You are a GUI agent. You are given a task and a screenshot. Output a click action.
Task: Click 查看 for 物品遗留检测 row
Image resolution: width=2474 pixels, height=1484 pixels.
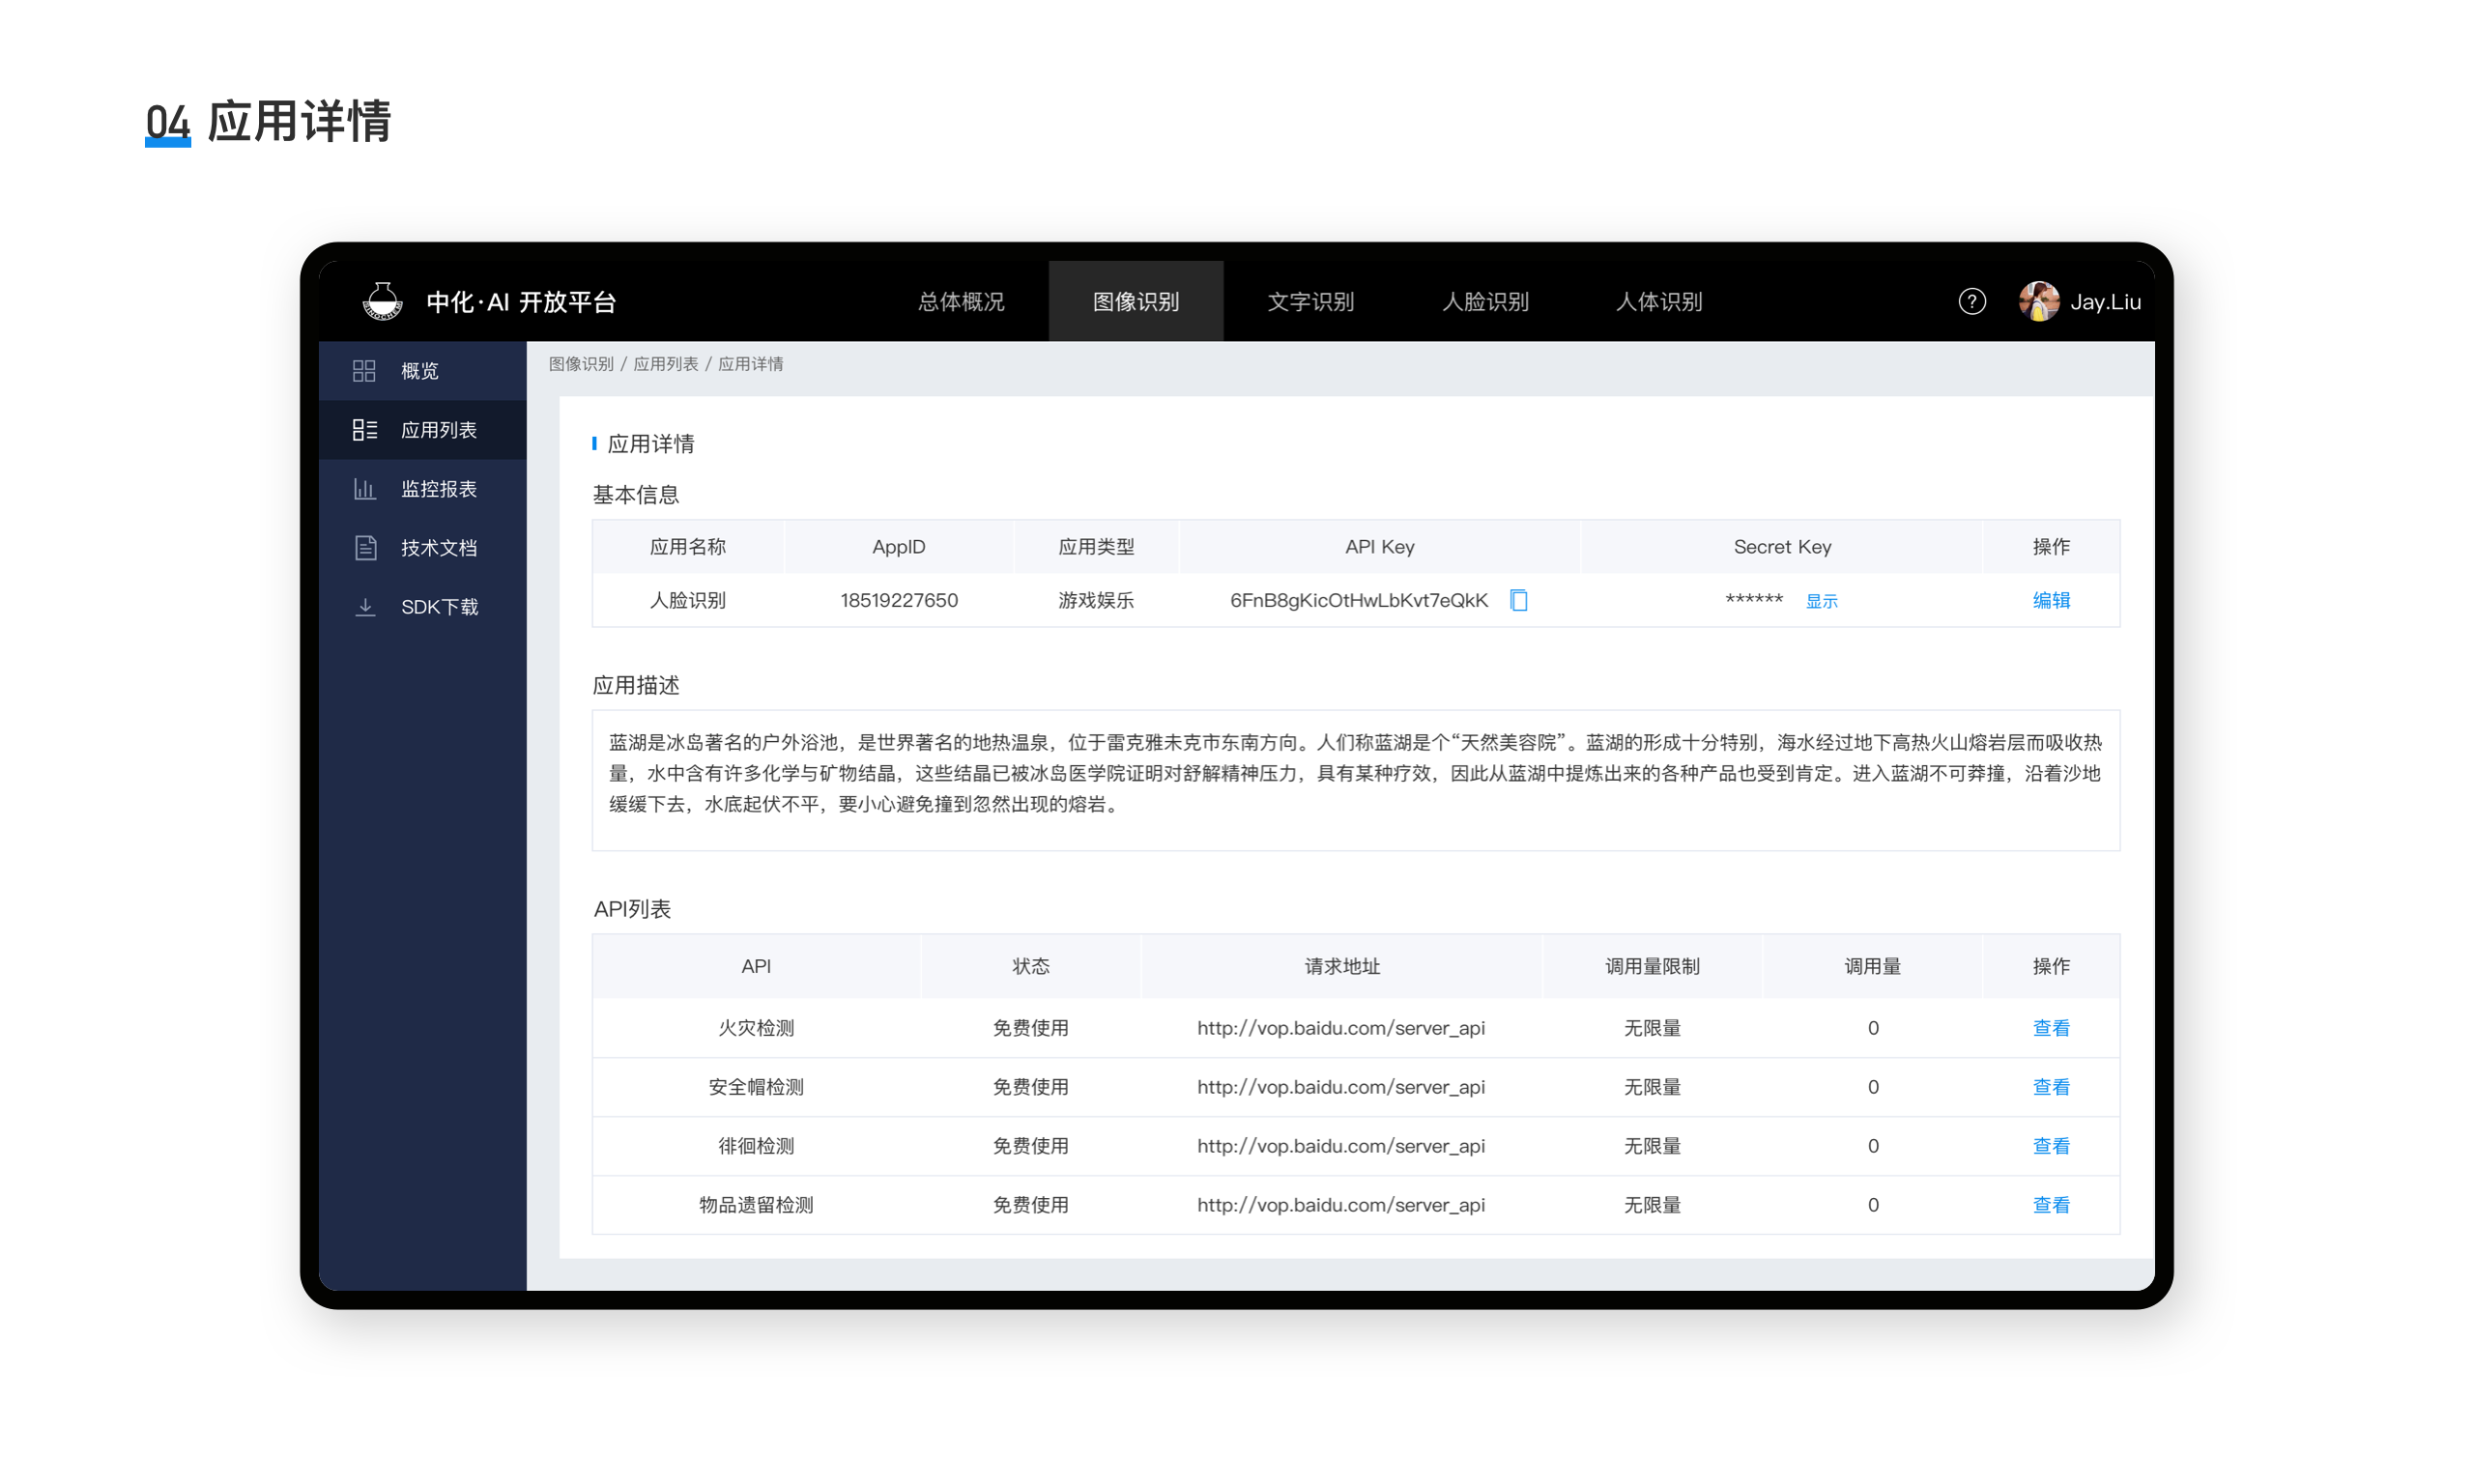2051,1205
